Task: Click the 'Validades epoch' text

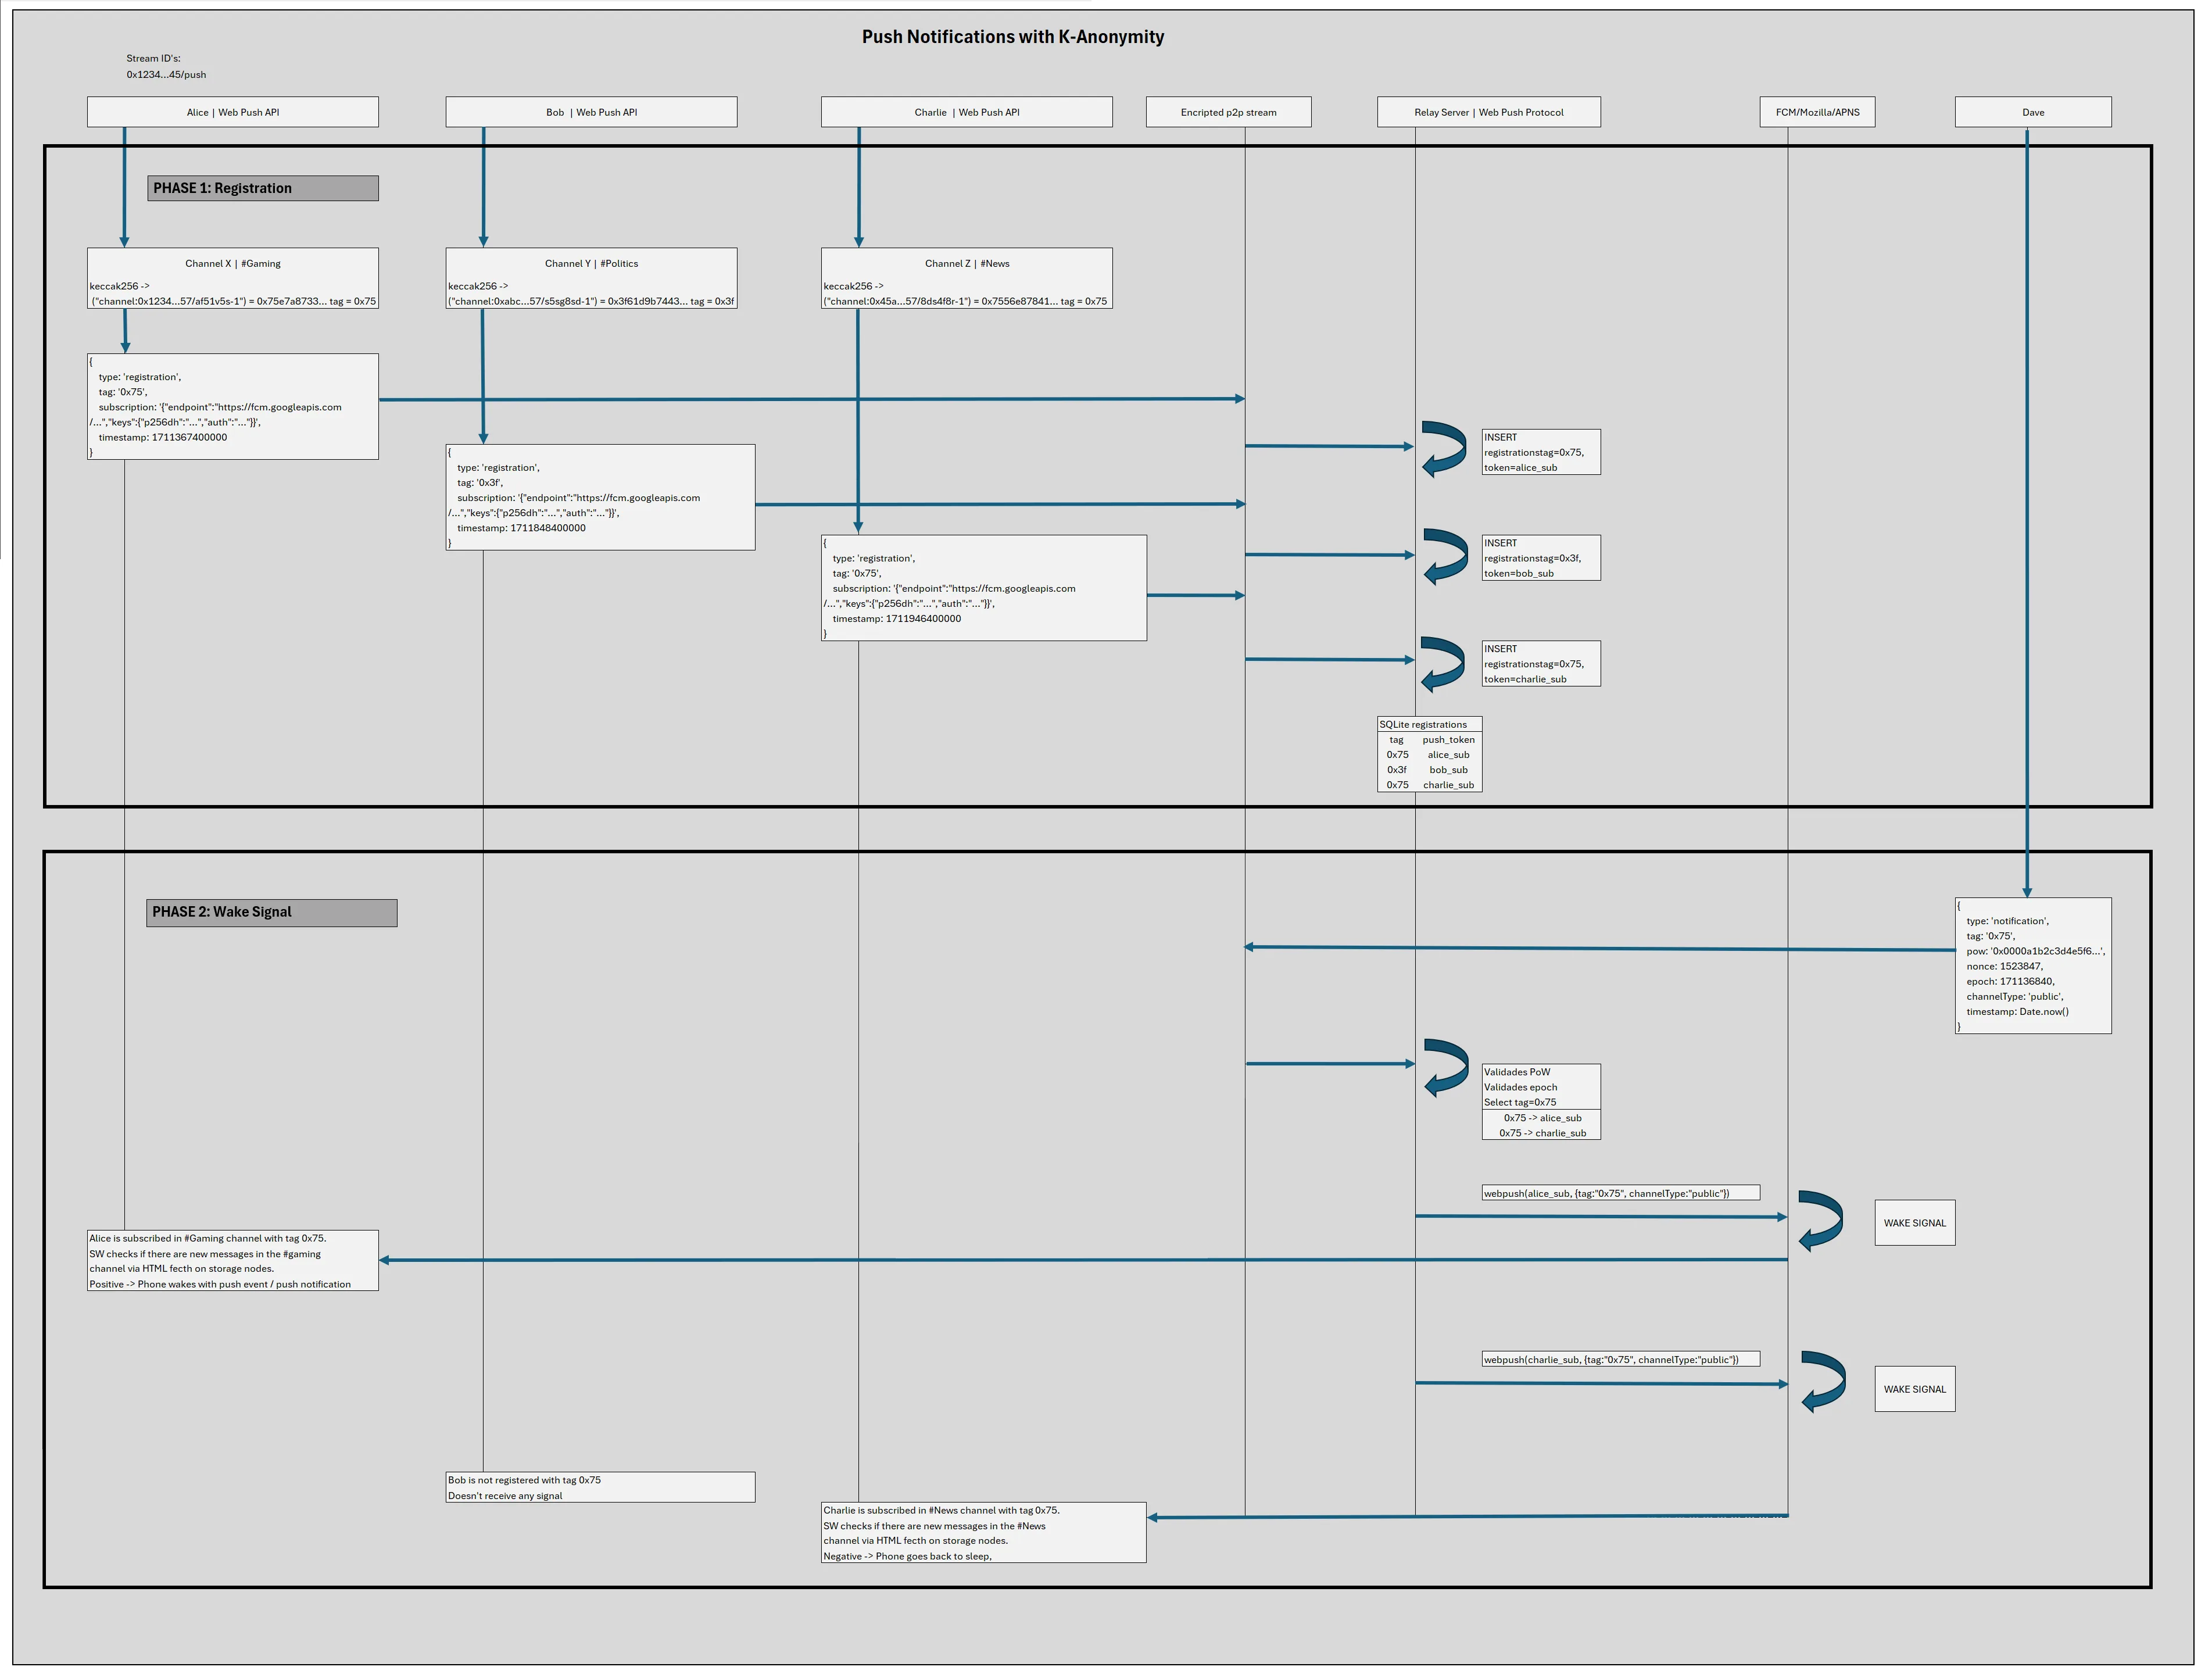Action: coord(1520,1087)
